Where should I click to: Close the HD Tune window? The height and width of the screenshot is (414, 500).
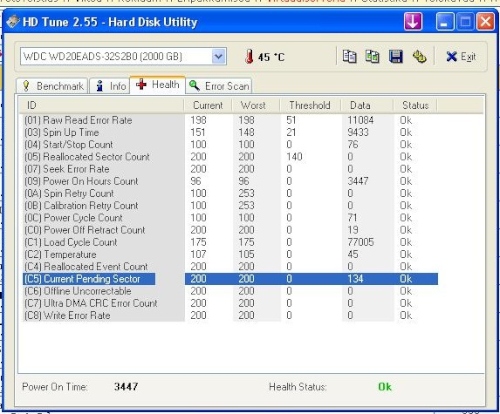coord(485,22)
